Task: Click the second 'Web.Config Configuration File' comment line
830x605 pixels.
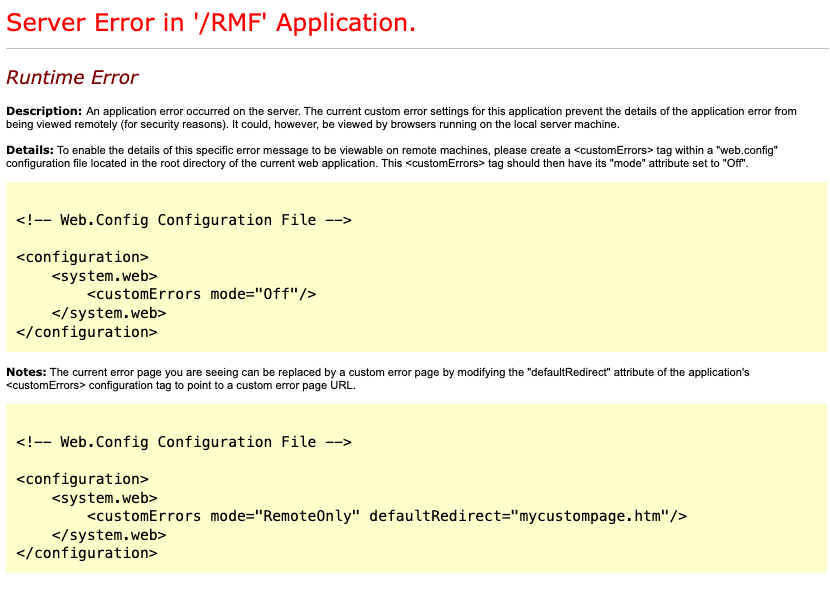Action: [183, 441]
